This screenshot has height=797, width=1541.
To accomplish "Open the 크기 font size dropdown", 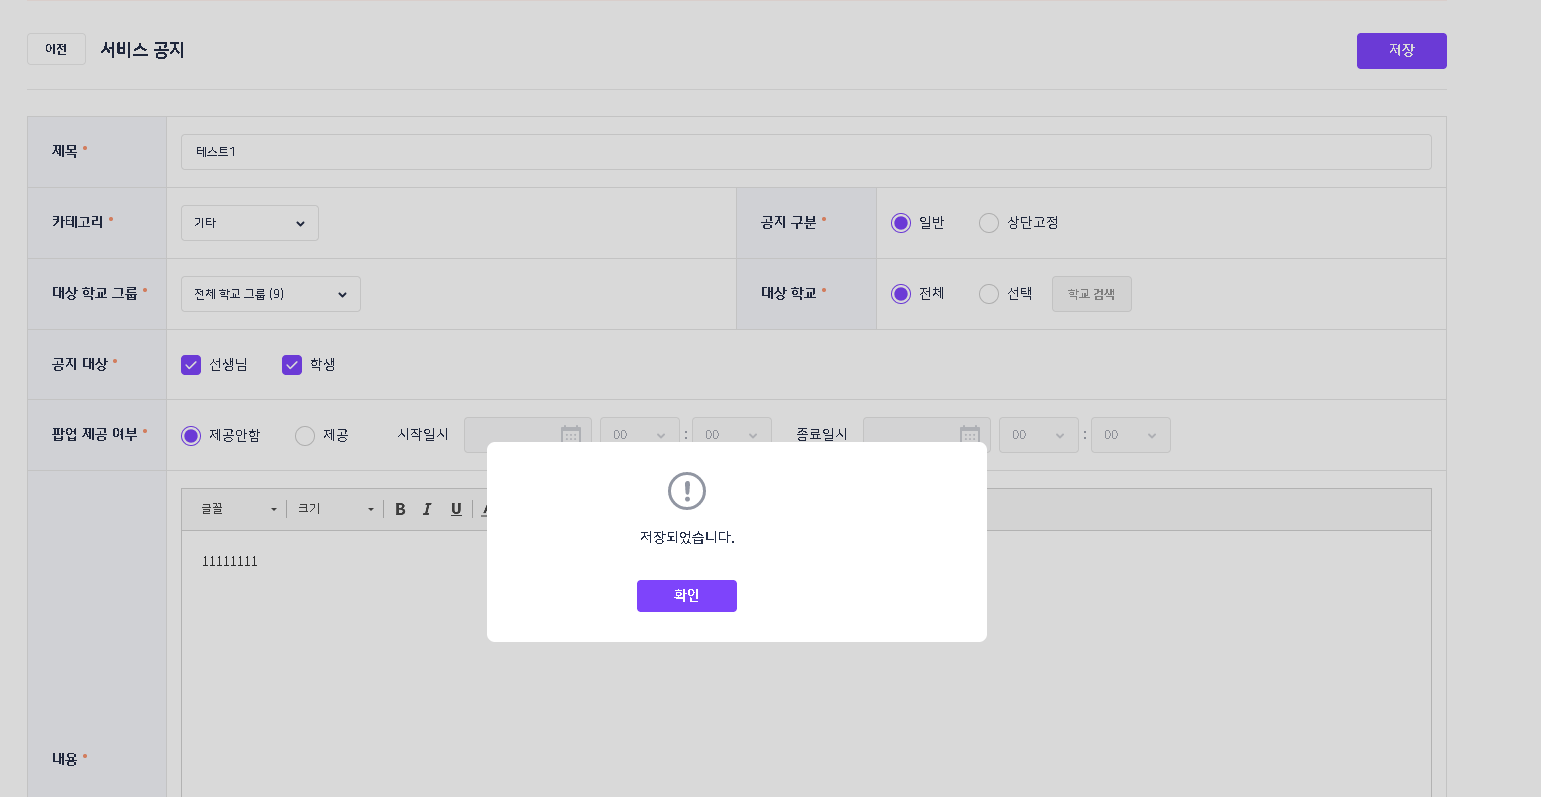I will pos(336,509).
